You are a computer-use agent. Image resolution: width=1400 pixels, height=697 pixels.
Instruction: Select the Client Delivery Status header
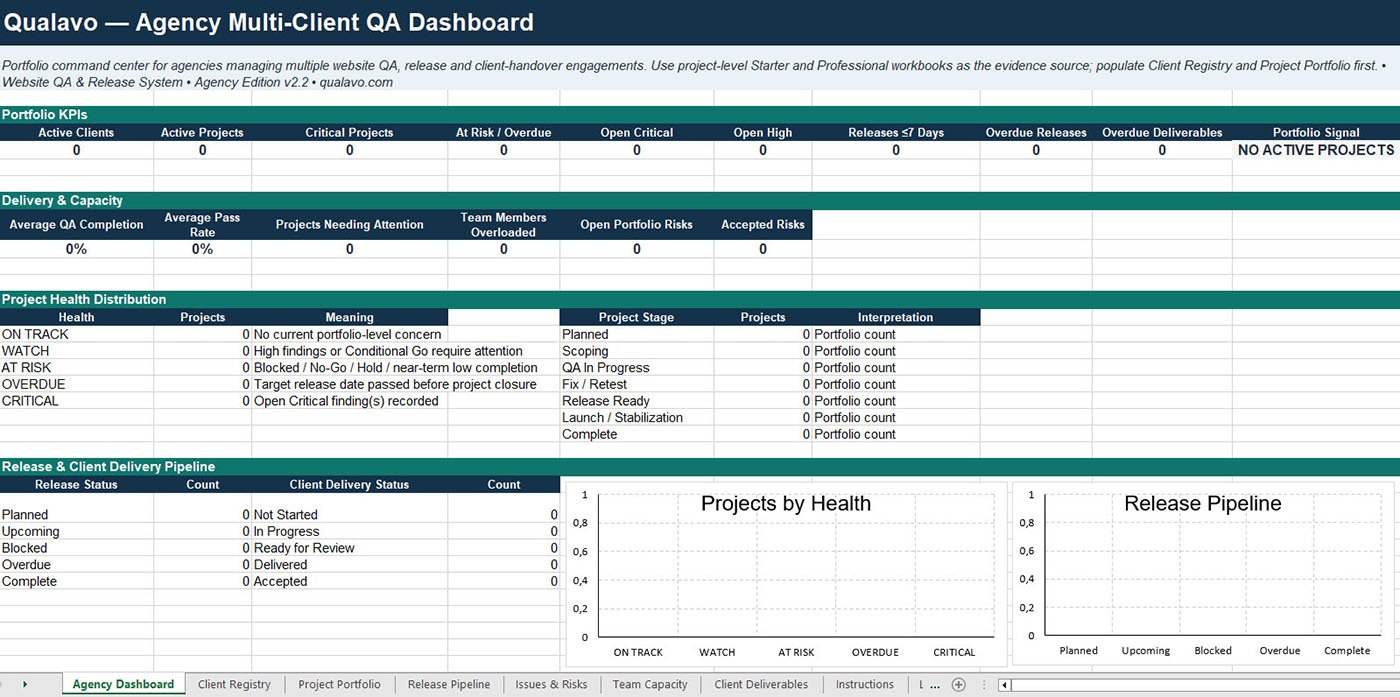(x=349, y=484)
